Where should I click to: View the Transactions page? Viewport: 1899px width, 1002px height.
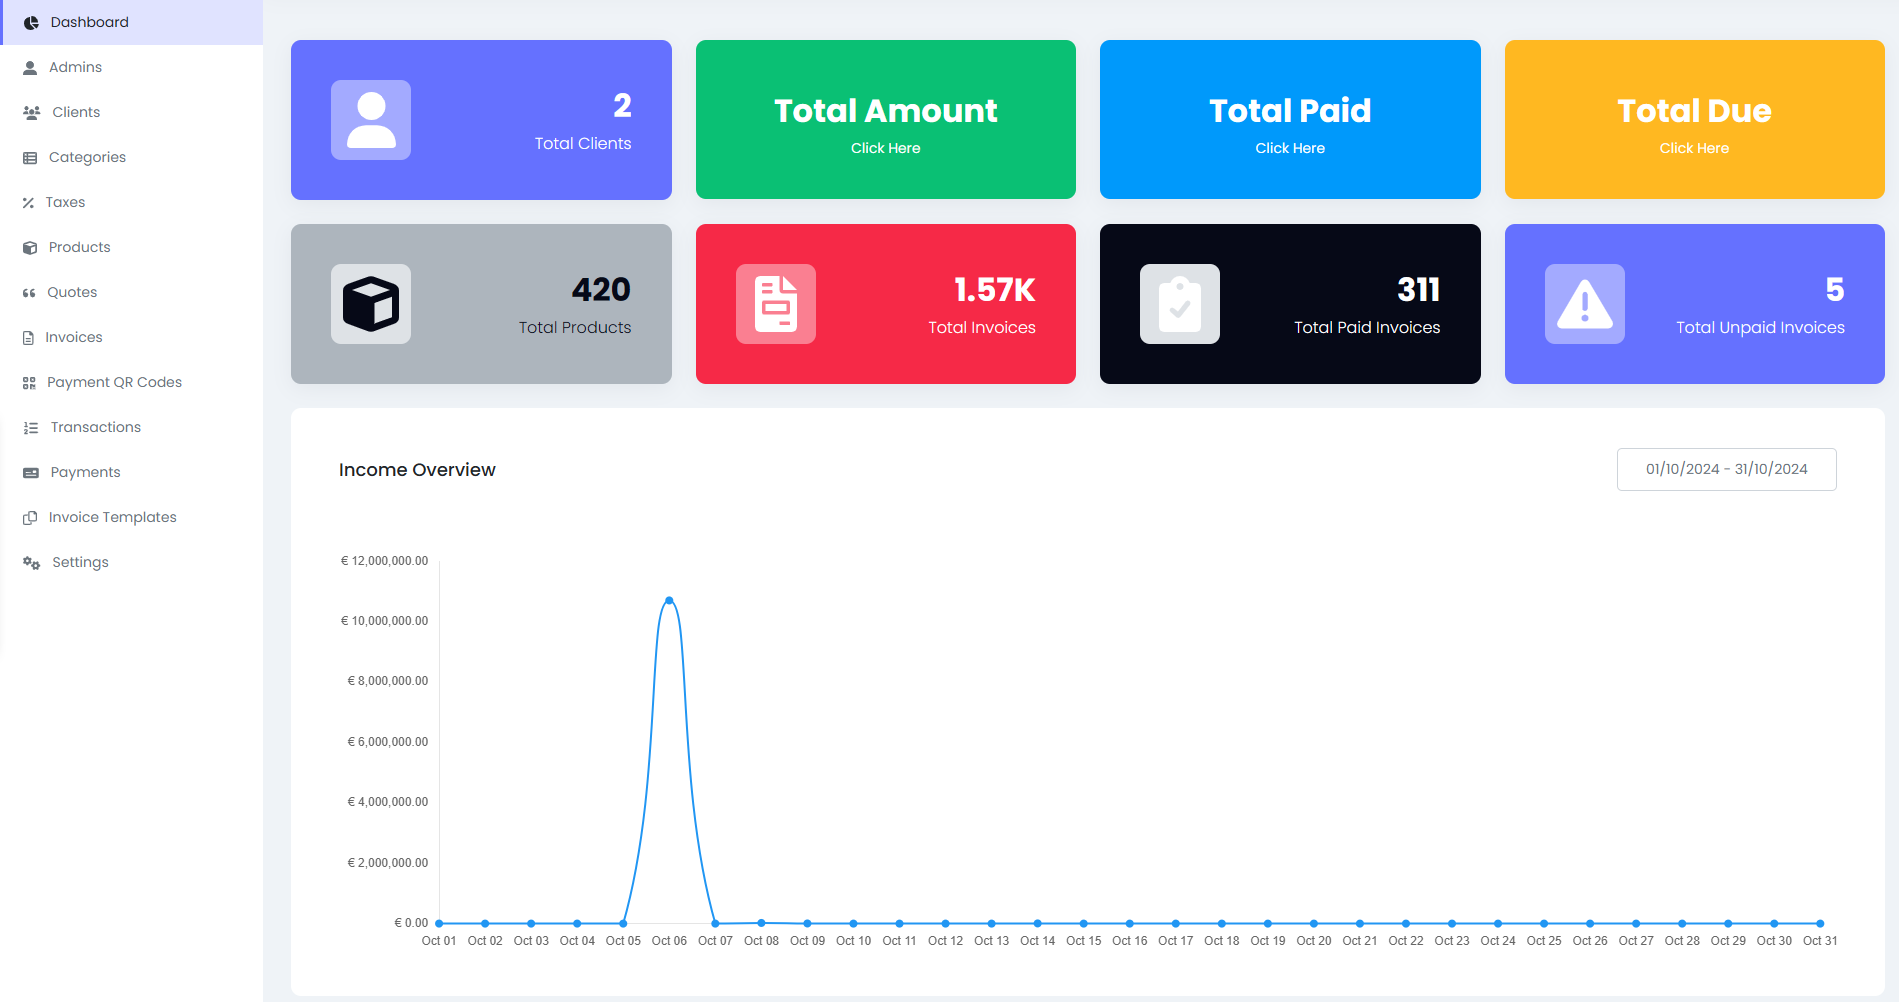click(x=132, y=427)
